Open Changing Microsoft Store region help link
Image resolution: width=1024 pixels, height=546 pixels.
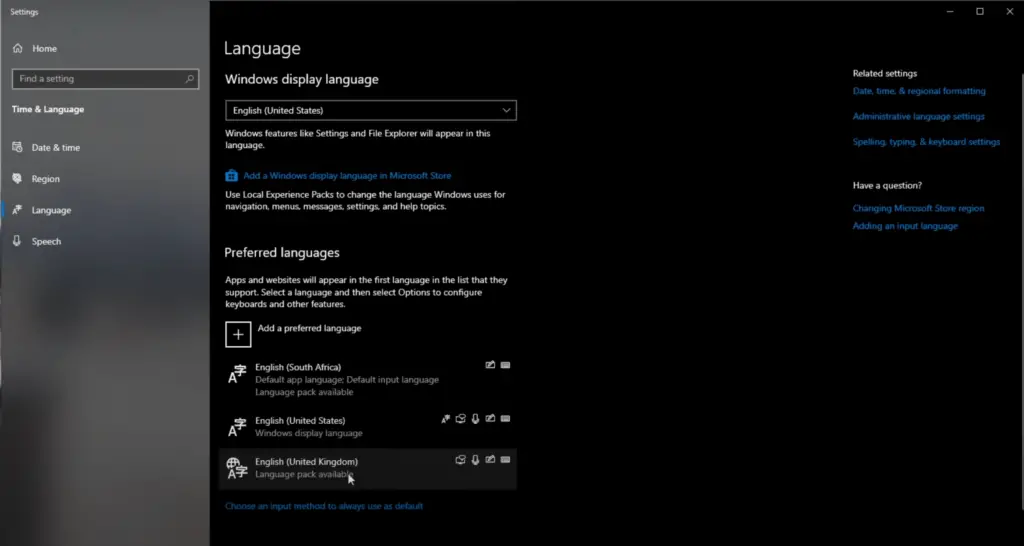click(x=918, y=208)
